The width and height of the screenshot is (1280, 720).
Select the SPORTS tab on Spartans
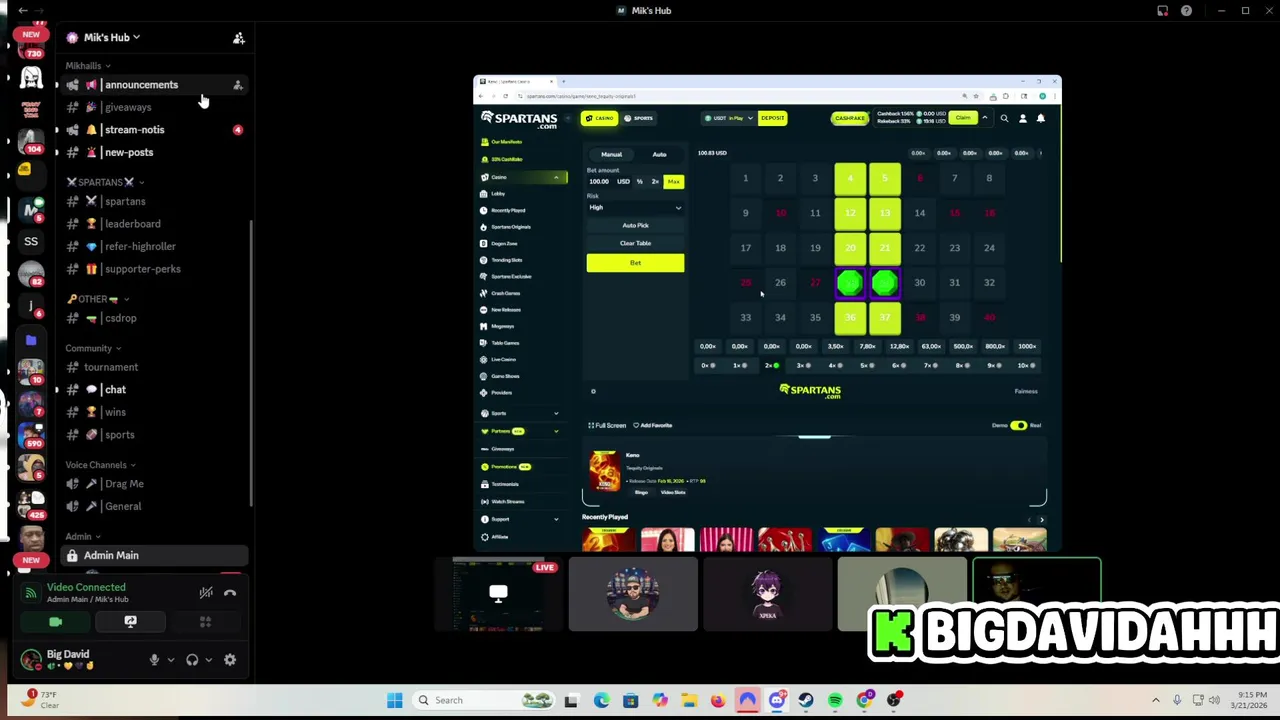click(x=638, y=118)
